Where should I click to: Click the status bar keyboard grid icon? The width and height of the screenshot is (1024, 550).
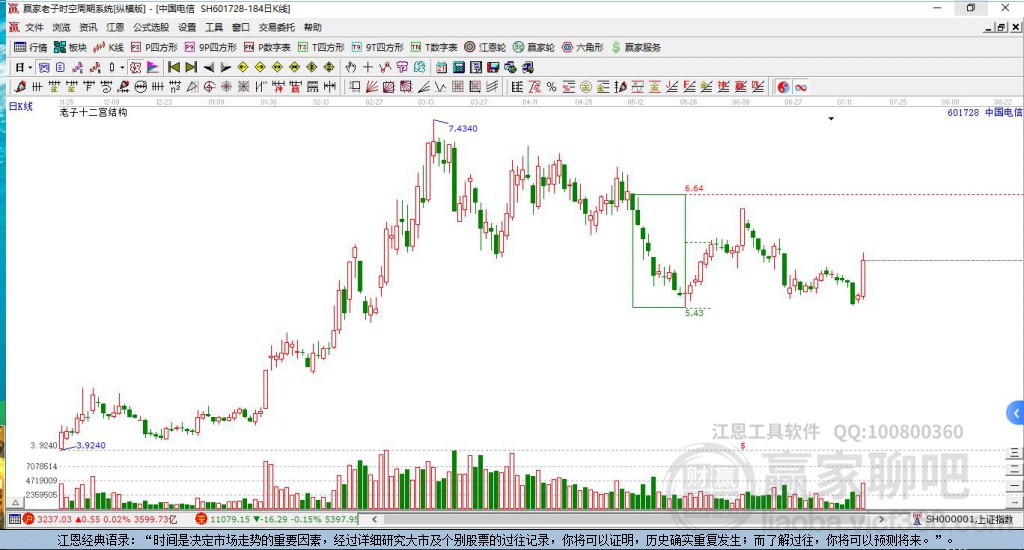tap(14, 519)
